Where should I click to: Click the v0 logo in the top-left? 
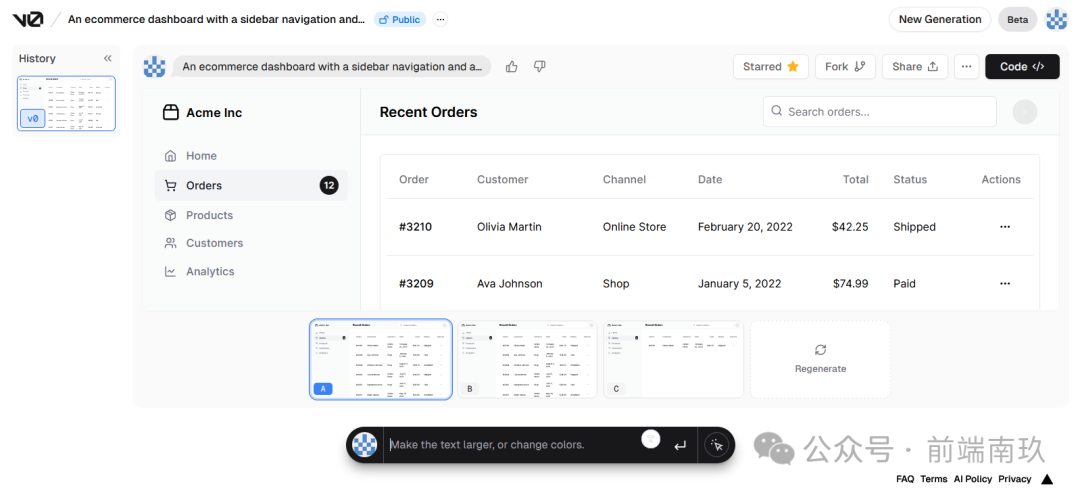(28, 19)
